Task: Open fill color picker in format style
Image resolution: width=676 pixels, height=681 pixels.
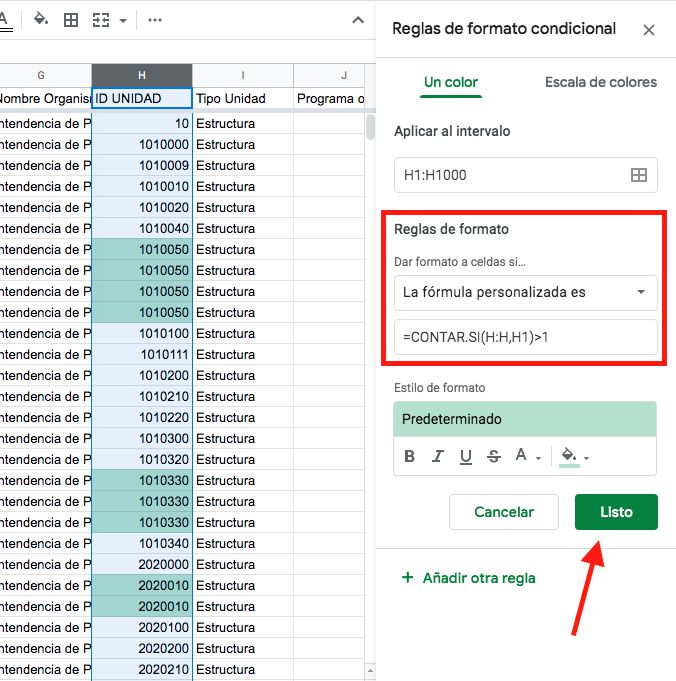Action: 573,457
